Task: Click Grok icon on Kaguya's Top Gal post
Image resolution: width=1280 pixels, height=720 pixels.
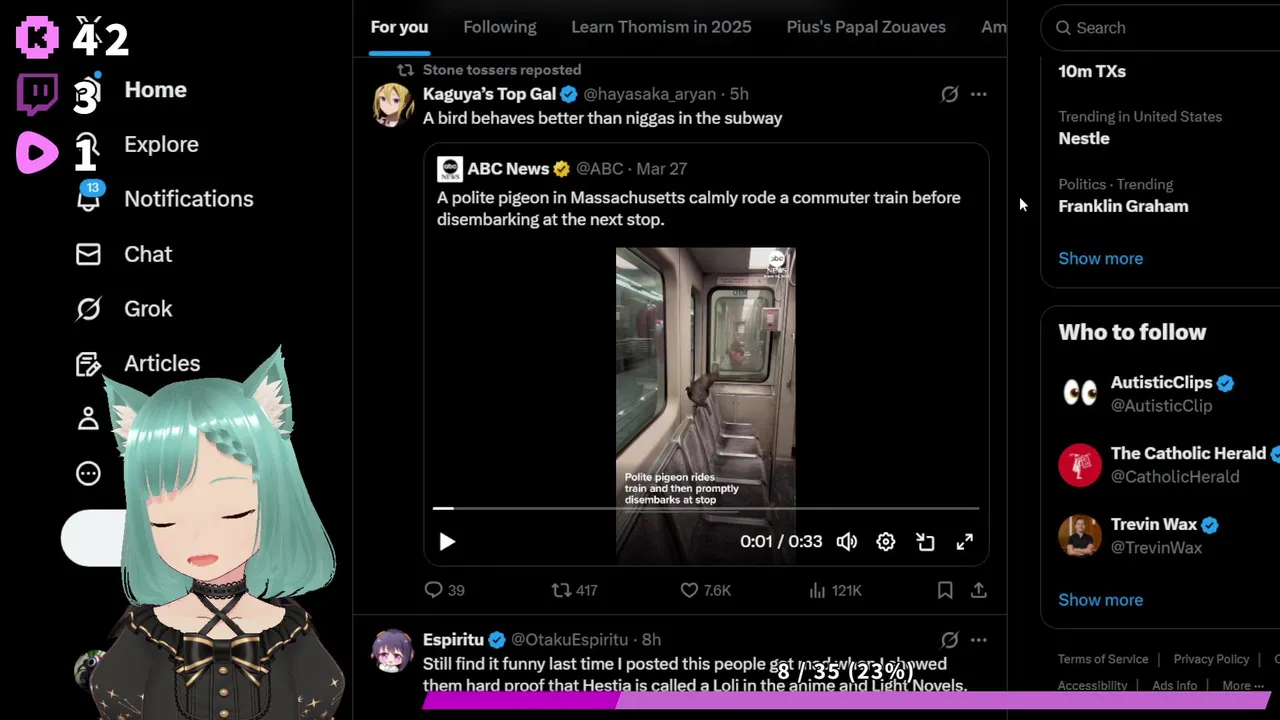Action: pyautogui.click(x=950, y=94)
